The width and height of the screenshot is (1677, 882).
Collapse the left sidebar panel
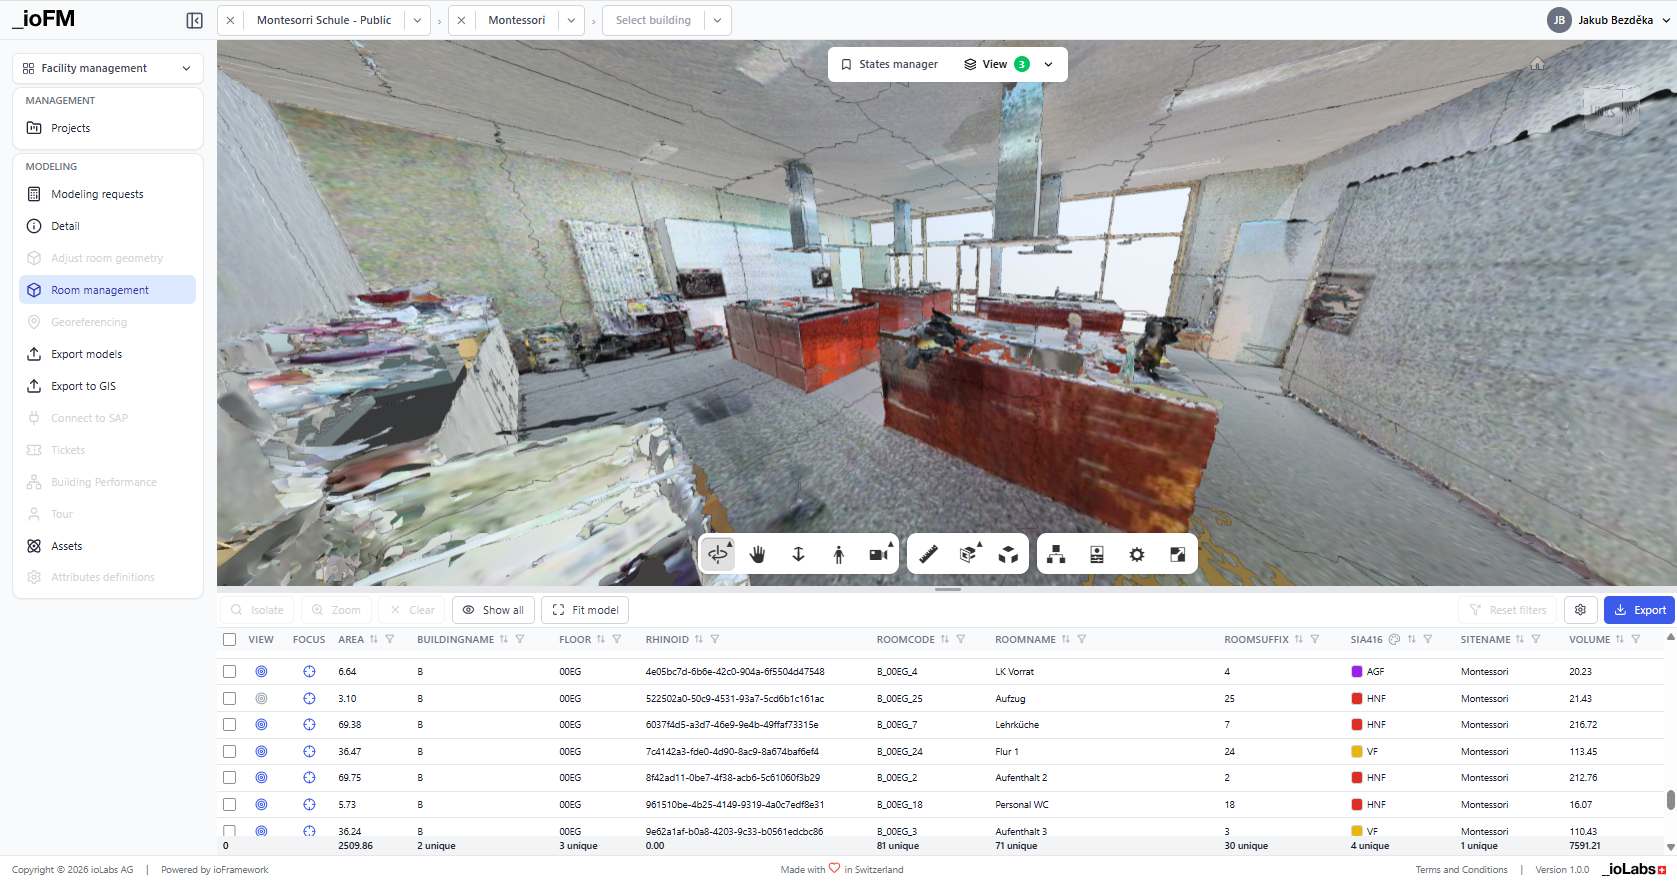[x=195, y=20]
